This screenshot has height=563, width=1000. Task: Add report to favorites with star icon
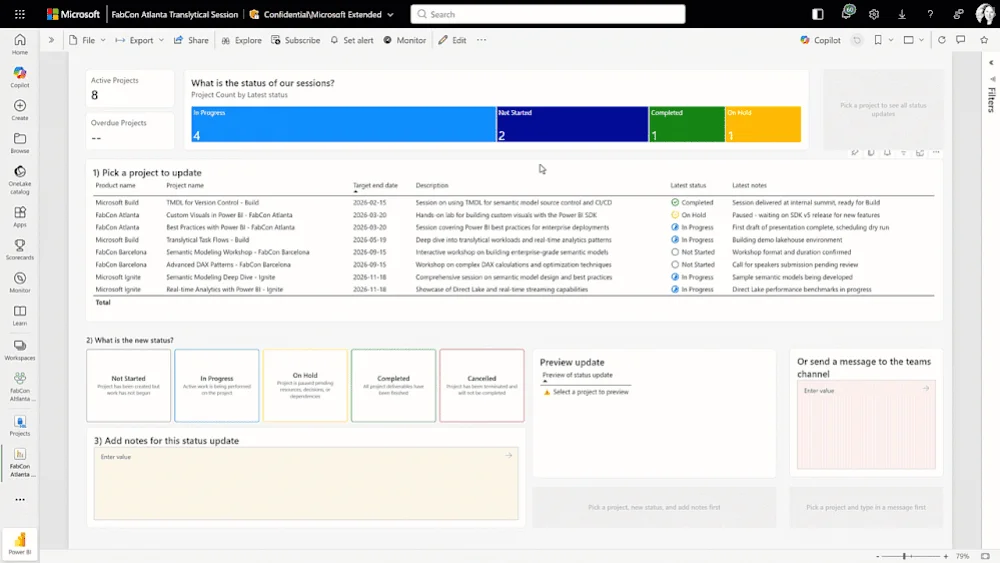[x=983, y=40]
